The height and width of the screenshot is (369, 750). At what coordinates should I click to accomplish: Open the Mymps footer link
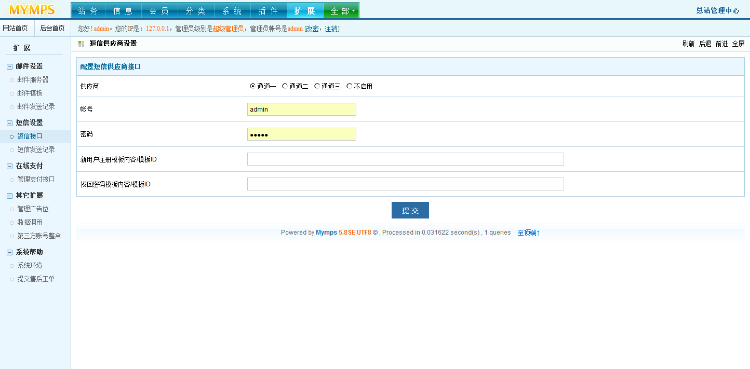(x=326, y=233)
